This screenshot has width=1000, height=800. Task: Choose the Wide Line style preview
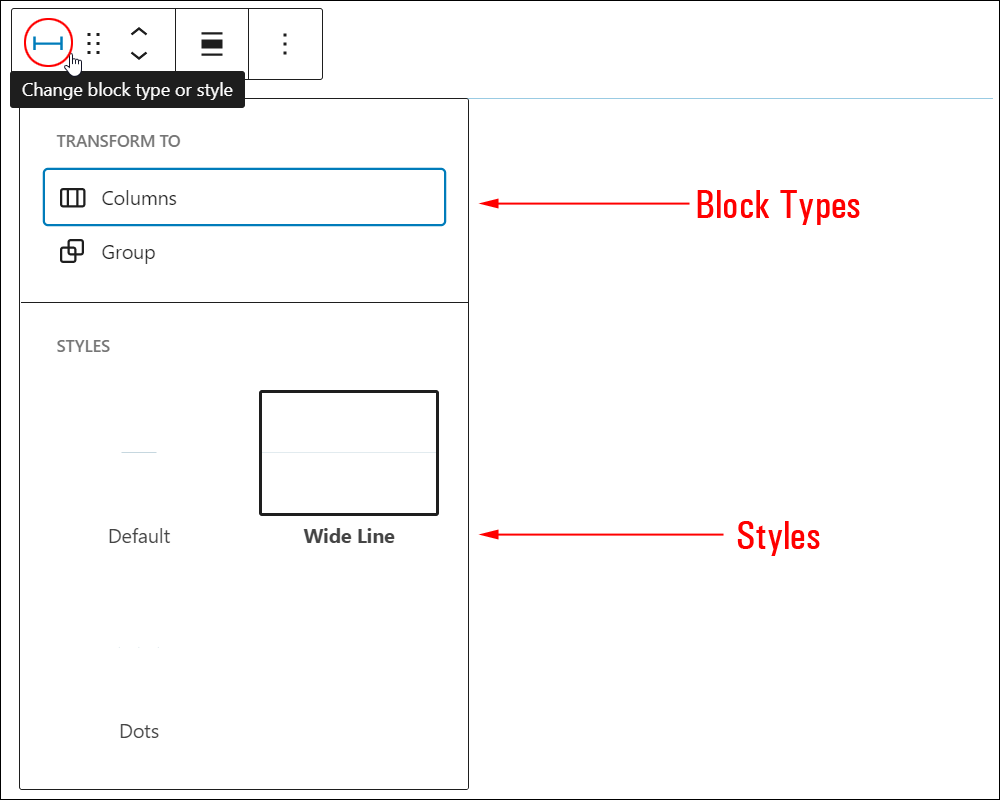(x=349, y=452)
